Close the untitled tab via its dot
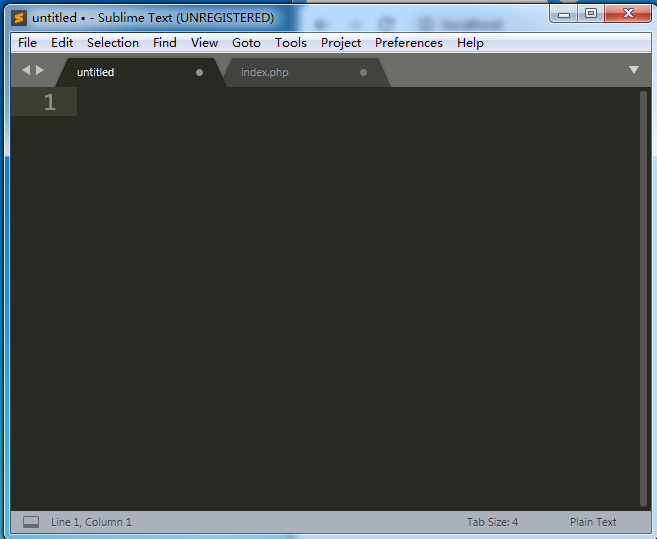The image size is (657, 539). tap(199, 73)
